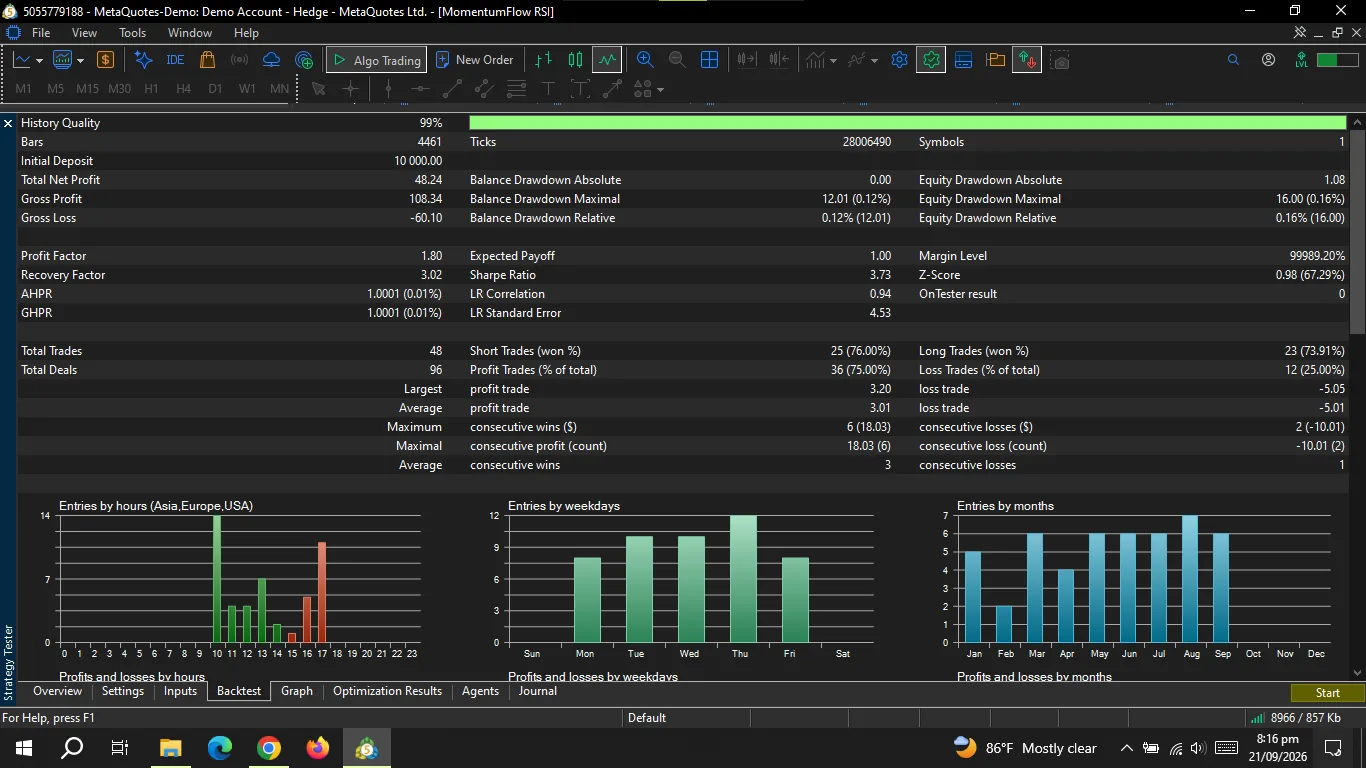Viewport: 1366px width, 768px height.
Task: Click the Market shopping bag icon
Action: (207, 60)
